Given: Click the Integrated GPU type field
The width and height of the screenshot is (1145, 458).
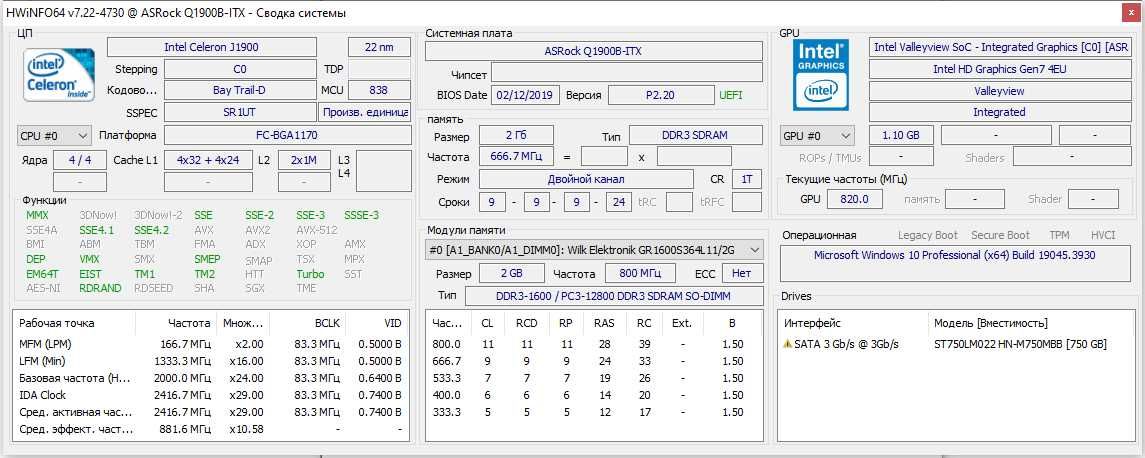Looking at the screenshot, I should pos(1000,112).
